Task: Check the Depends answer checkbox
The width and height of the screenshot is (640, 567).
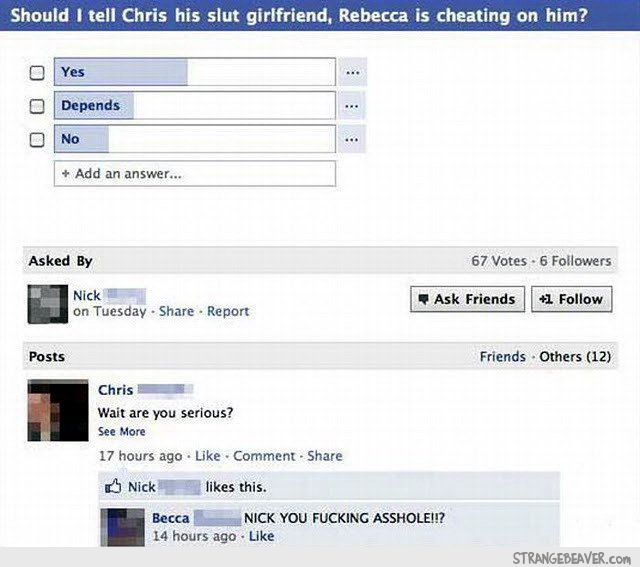Action: 37,107
